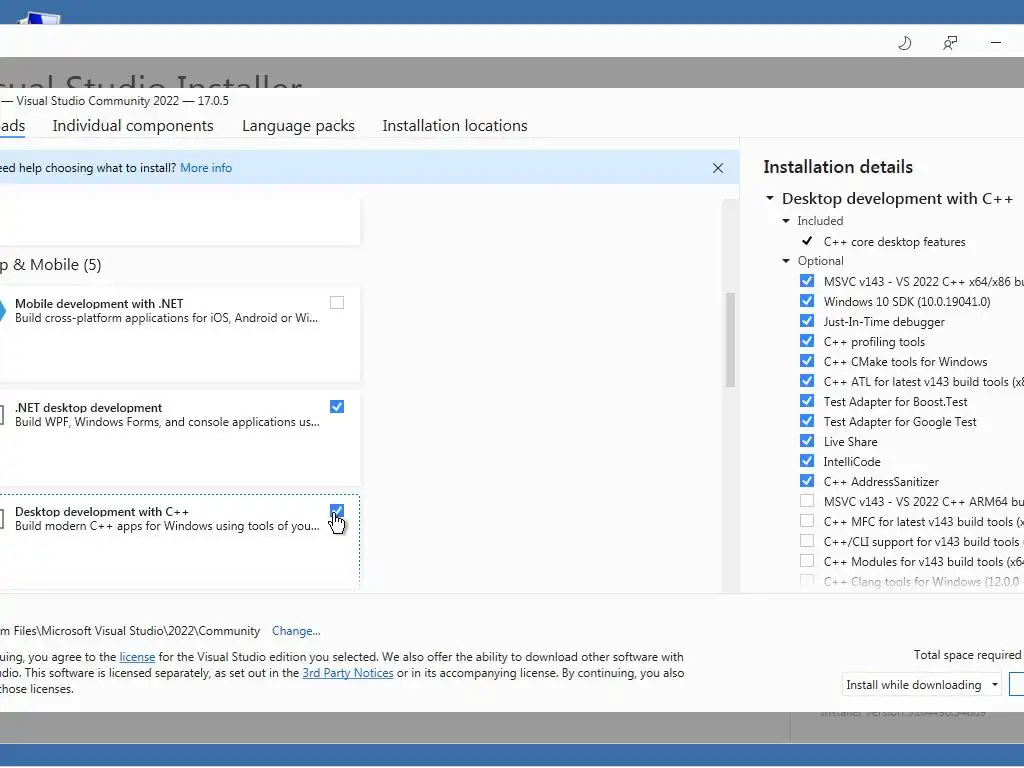Check C++/CLI support for v143 build tools
Image resolution: width=1024 pixels, height=768 pixels.
point(807,541)
